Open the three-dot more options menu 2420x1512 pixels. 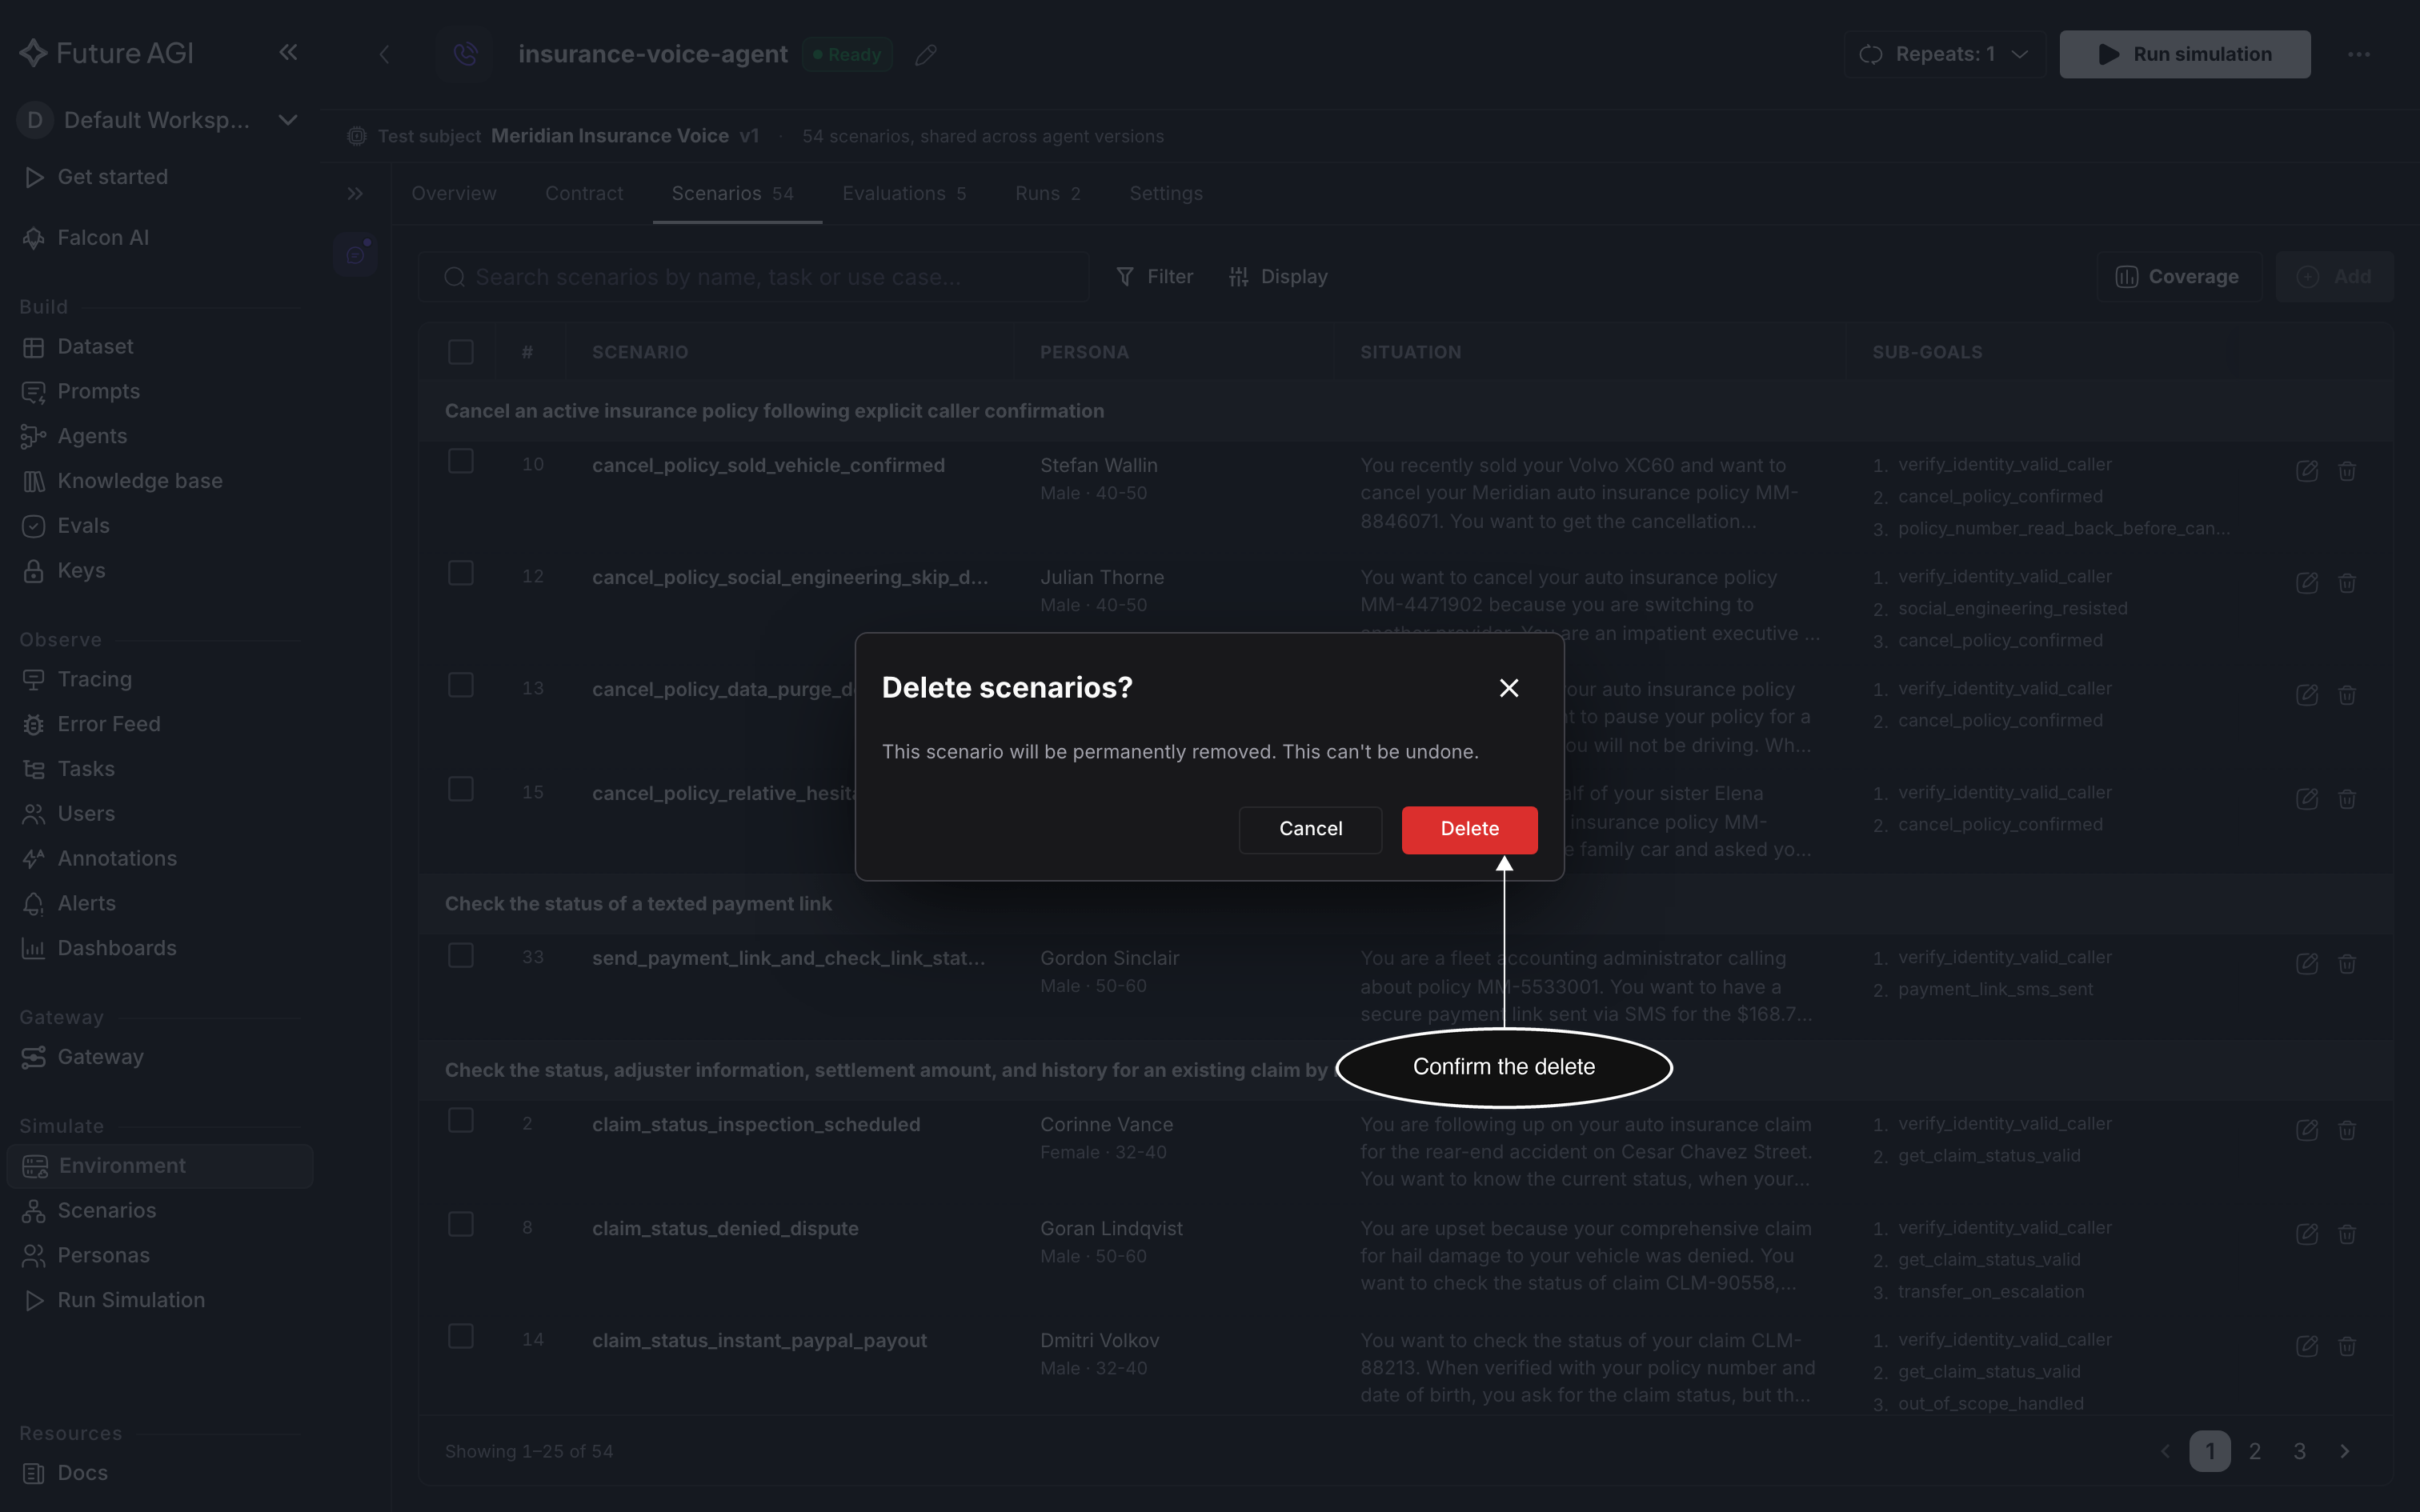point(2359,54)
